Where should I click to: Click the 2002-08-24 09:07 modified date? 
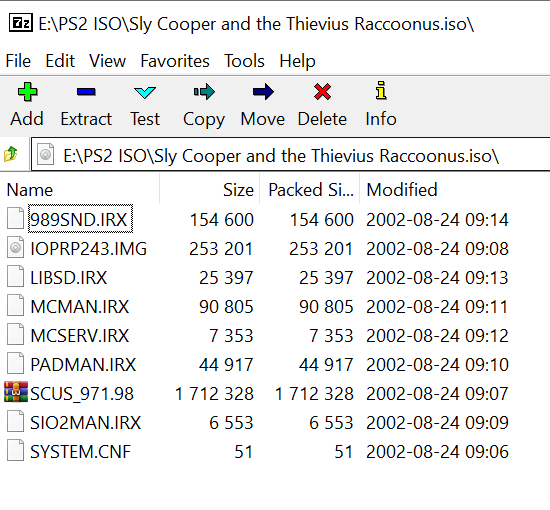(437, 394)
